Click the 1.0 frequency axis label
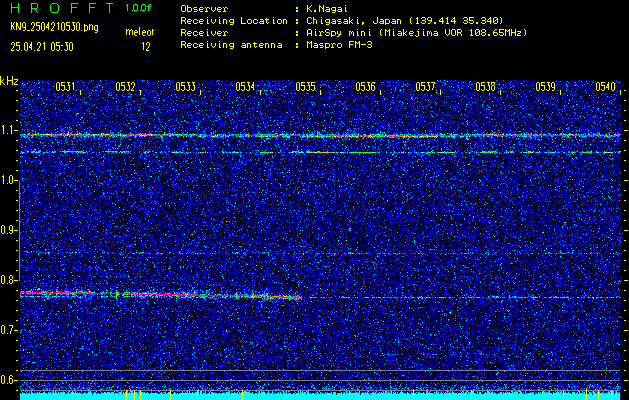This screenshot has height=400, width=629. [x=8, y=181]
